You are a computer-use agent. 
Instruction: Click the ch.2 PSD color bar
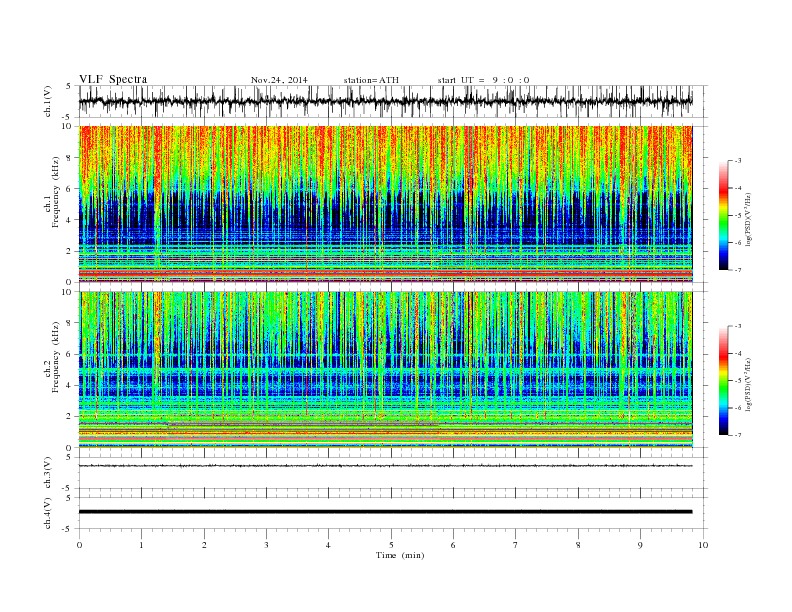click(723, 381)
